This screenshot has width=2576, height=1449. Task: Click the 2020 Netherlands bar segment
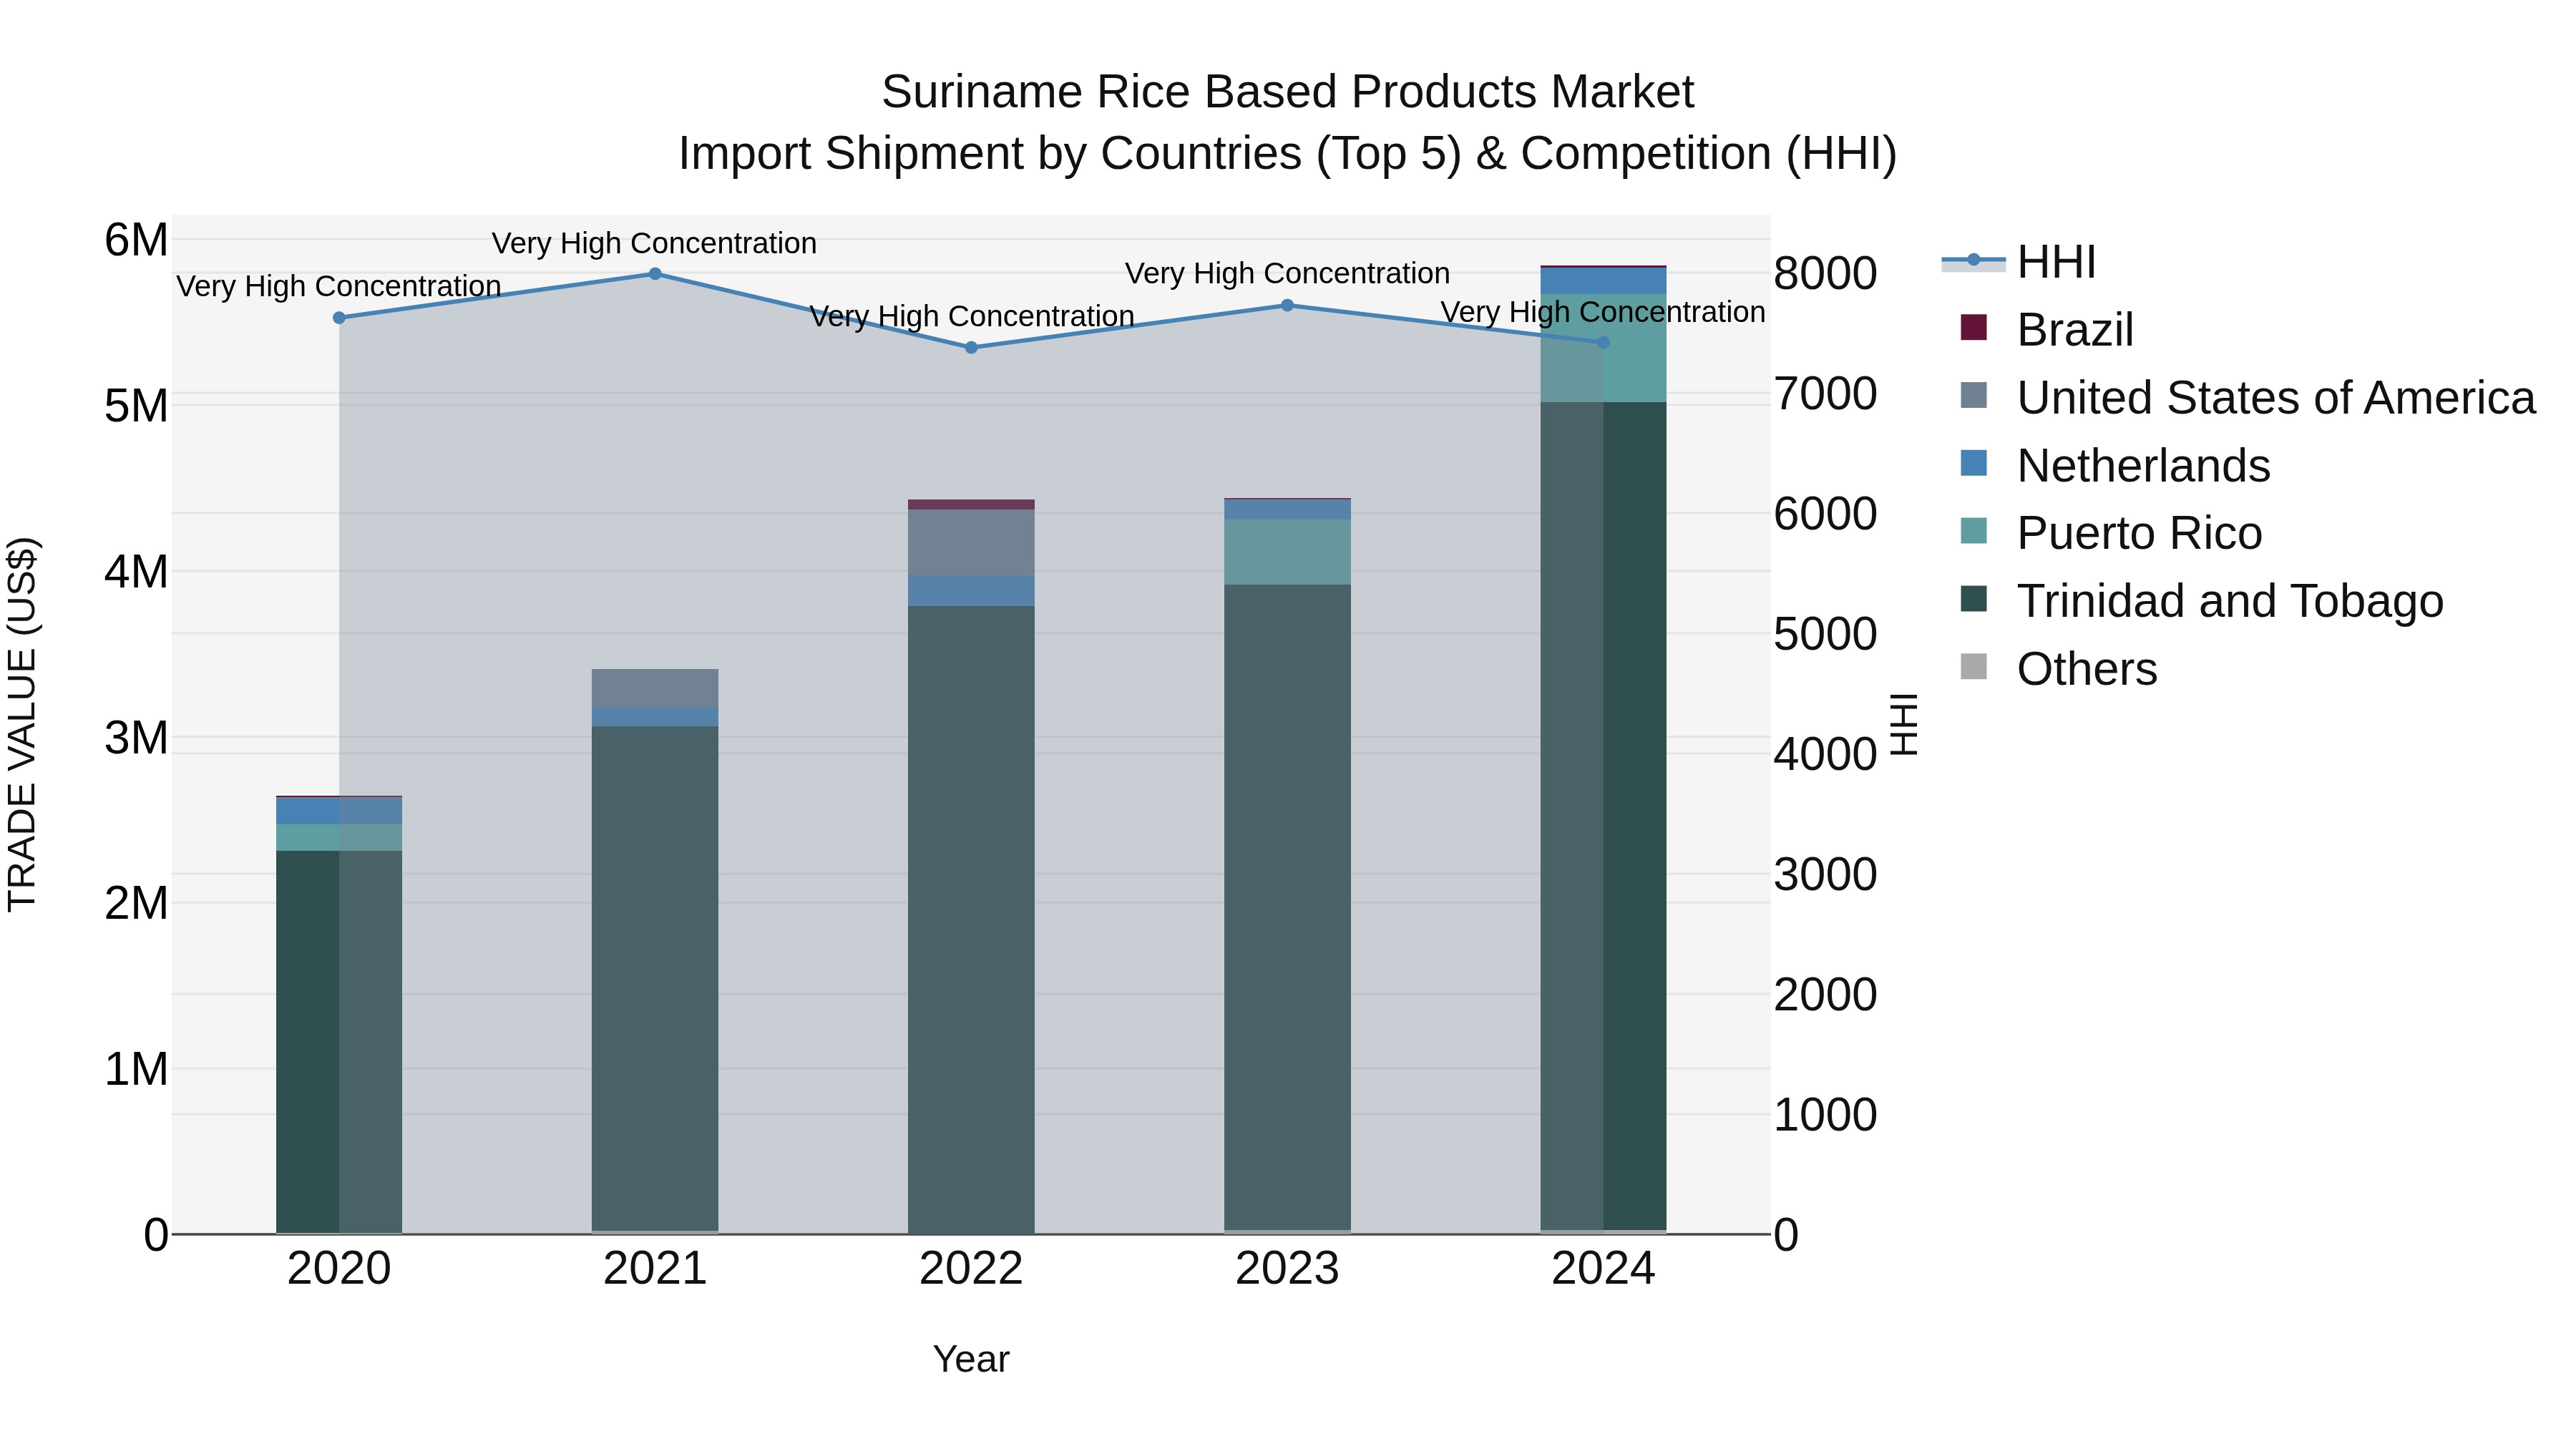click(x=339, y=811)
